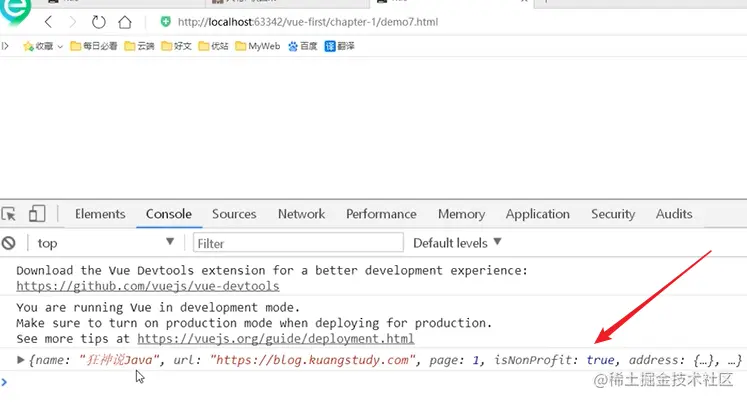The image size is (747, 402).
Task: Toggle the device toolbar icon
Action: [37, 213]
